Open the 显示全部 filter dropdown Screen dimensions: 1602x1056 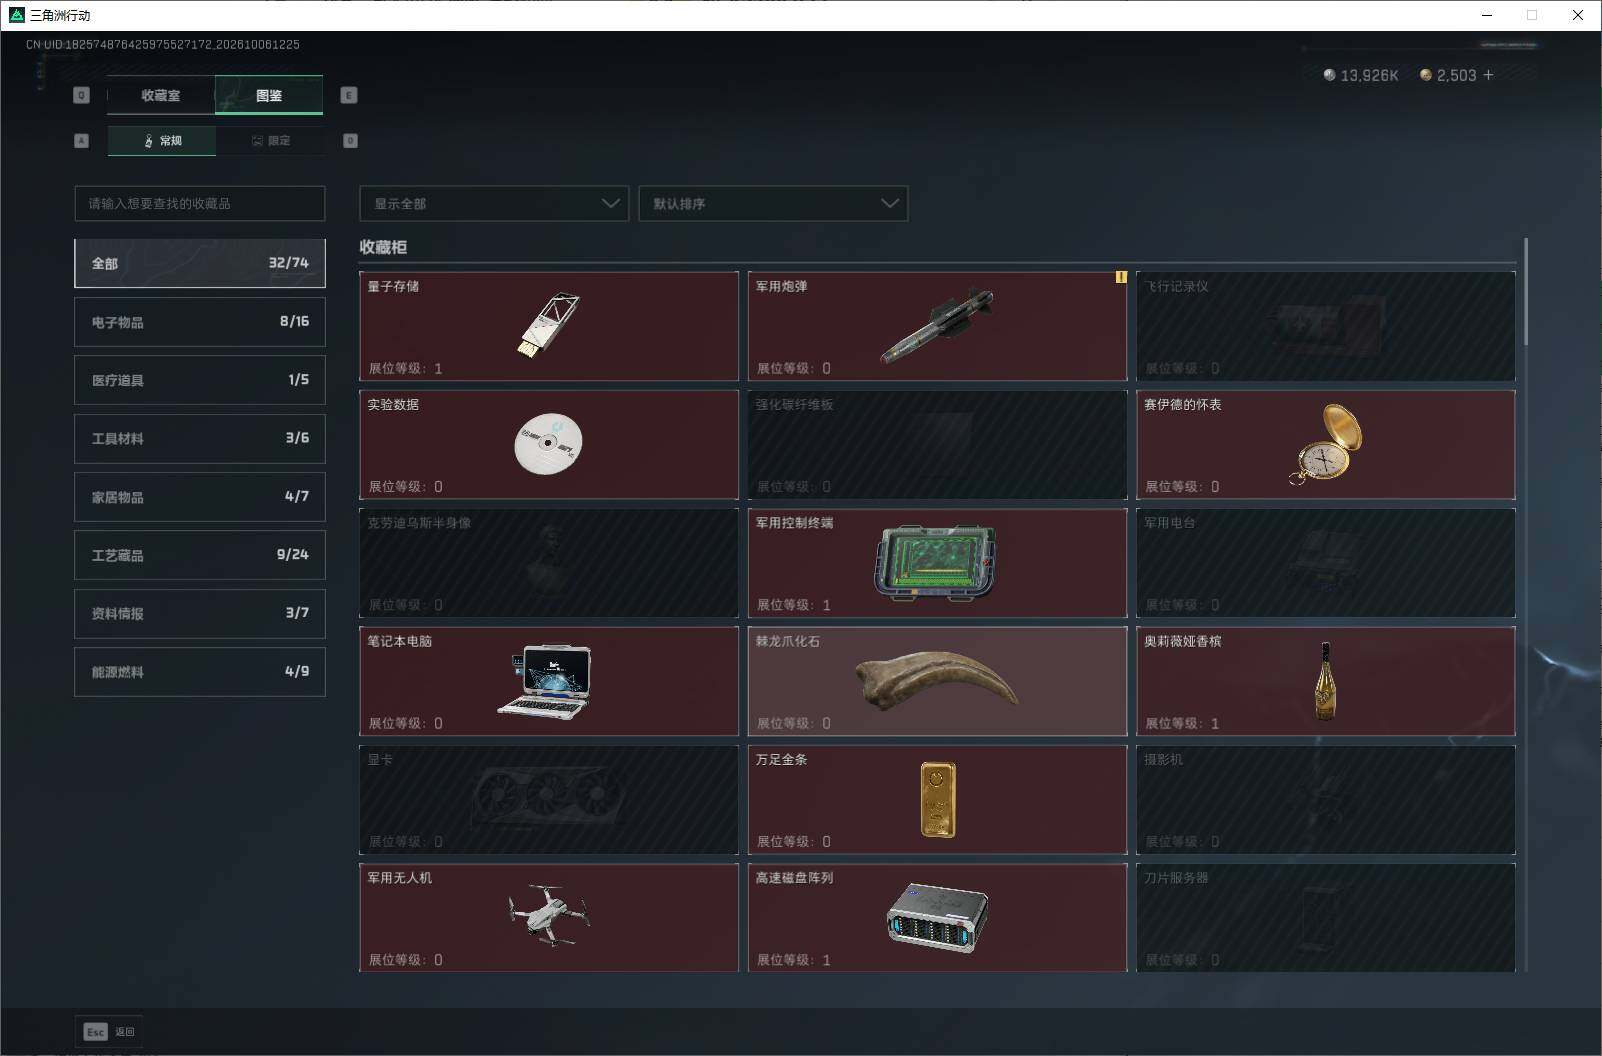click(x=494, y=203)
